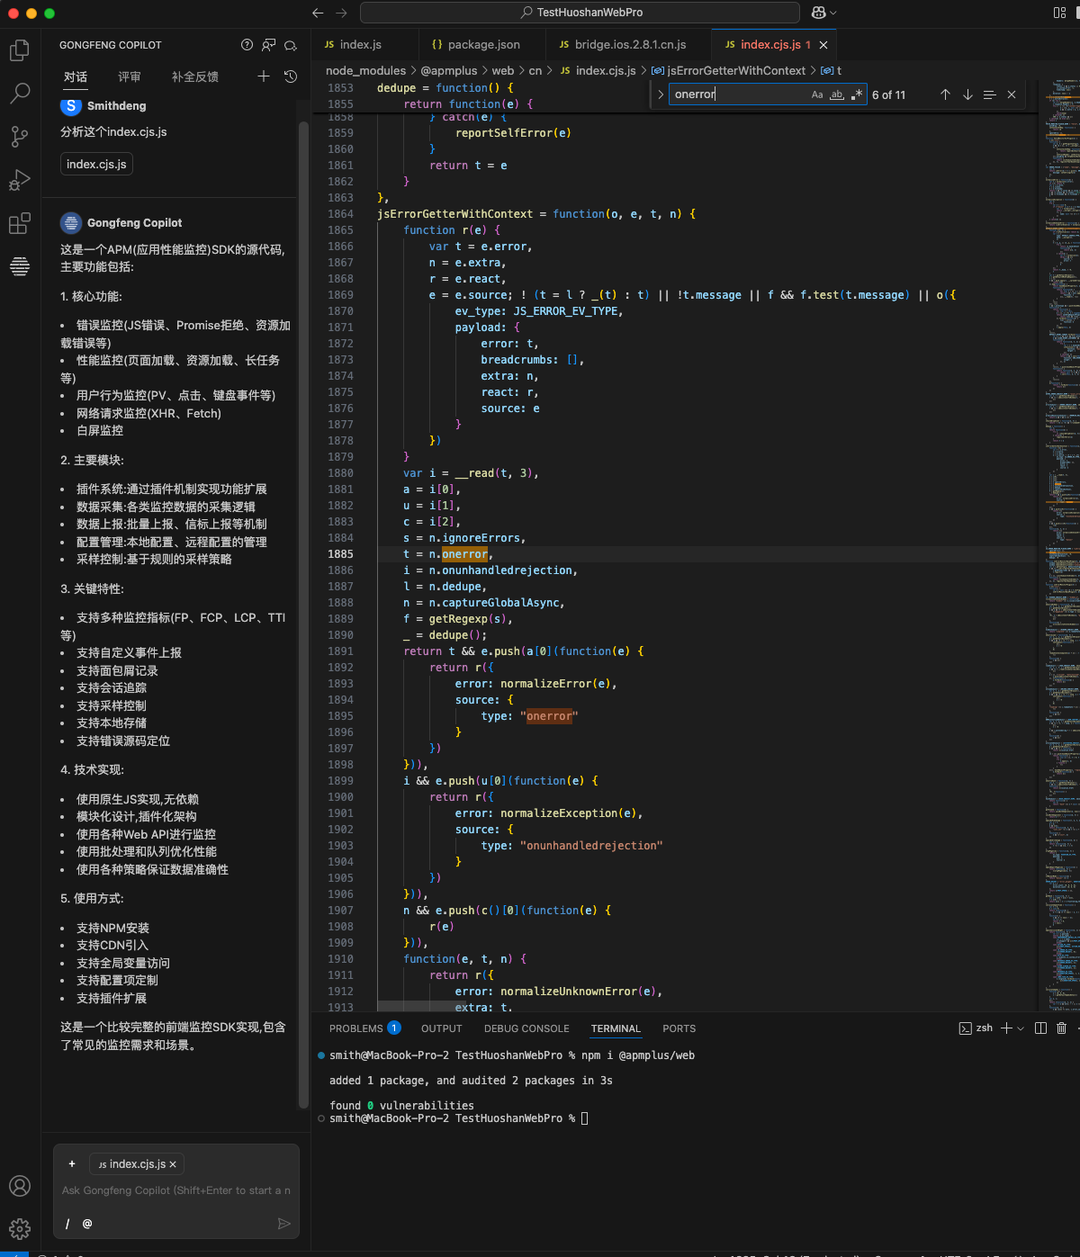Image resolution: width=1080 pixels, height=1257 pixels.
Task: Open the Source Control view
Action: [20, 137]
